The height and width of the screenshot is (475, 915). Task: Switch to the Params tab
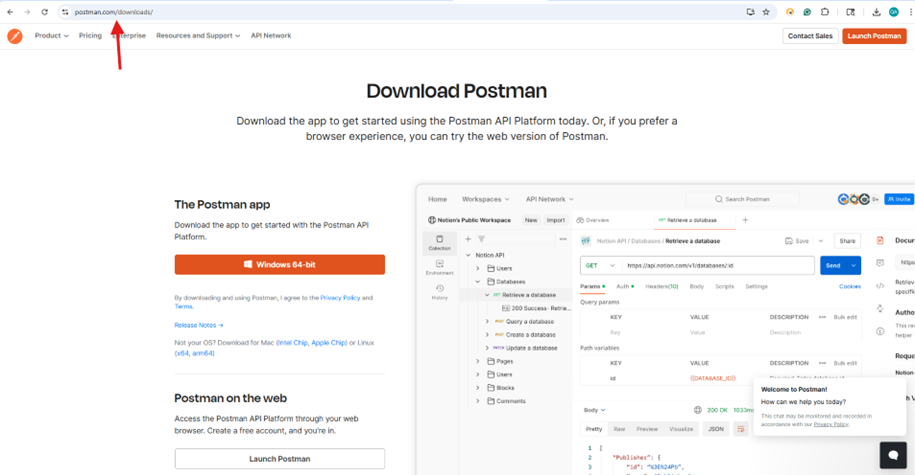coord(592,287)
